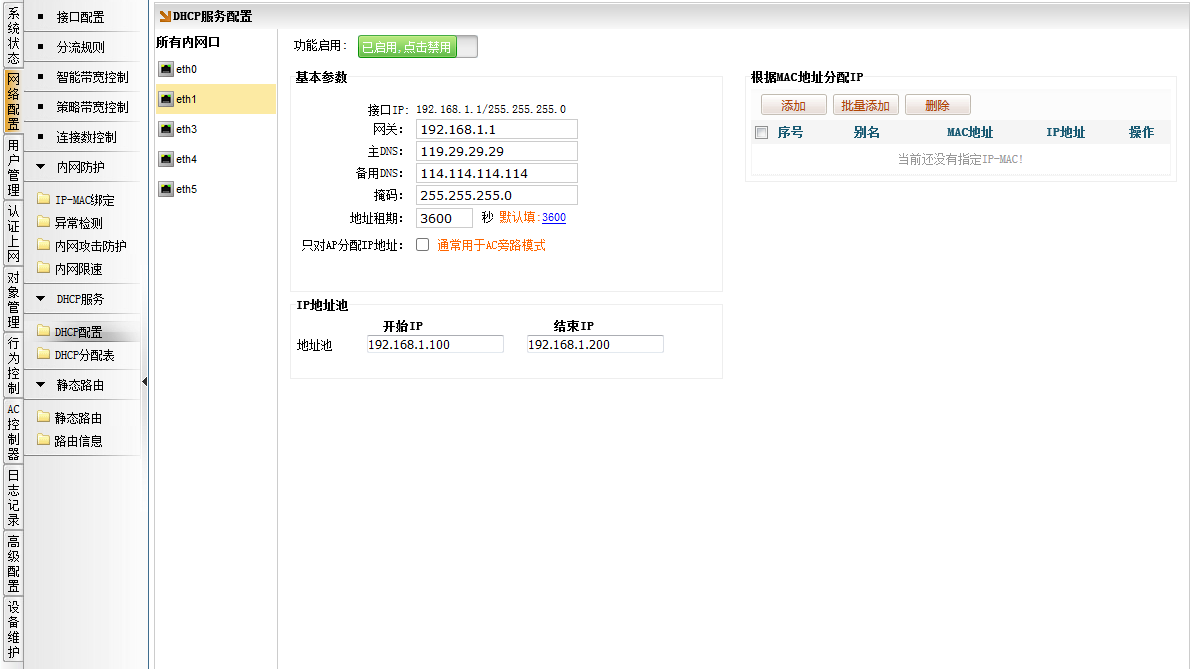Open 接口配置 menu item
The image size is (1193, 669).
click(x=82, y=17)
